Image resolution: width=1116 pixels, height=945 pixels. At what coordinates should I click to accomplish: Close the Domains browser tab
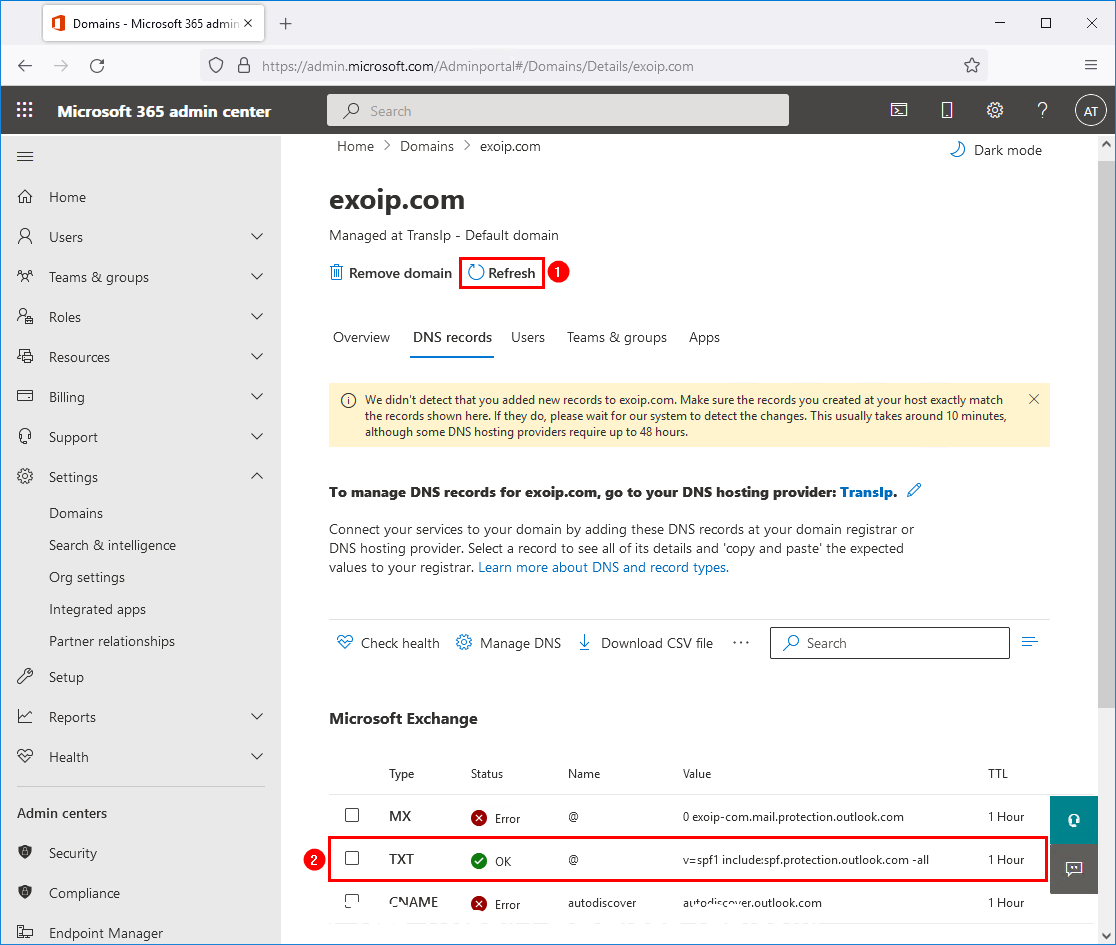point(248,23)
